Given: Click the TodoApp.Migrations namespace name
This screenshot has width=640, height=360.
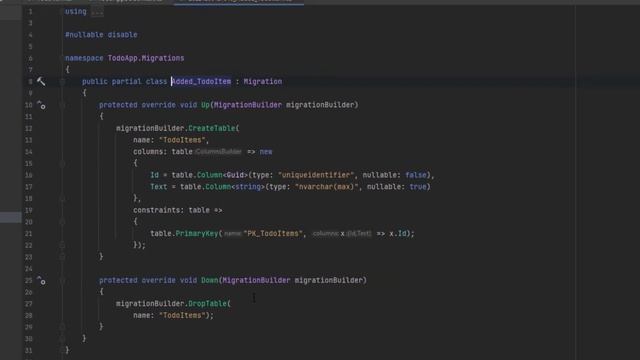Looking at the screenshot, I should tap(146, 58).
